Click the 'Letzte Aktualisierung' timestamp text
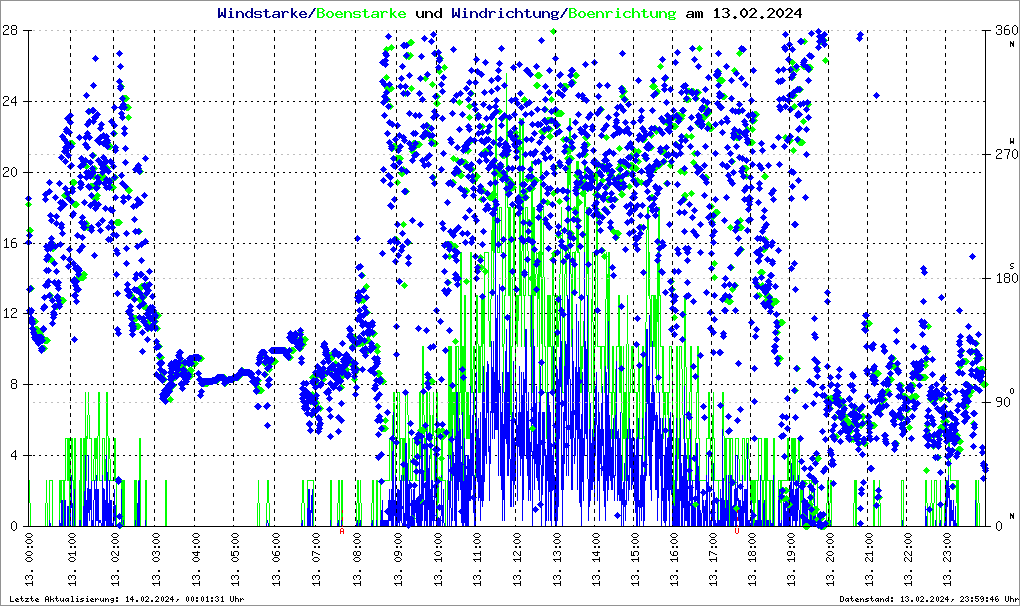The height and width of the screenshot is (606, 1020). [x=127, y=599]
